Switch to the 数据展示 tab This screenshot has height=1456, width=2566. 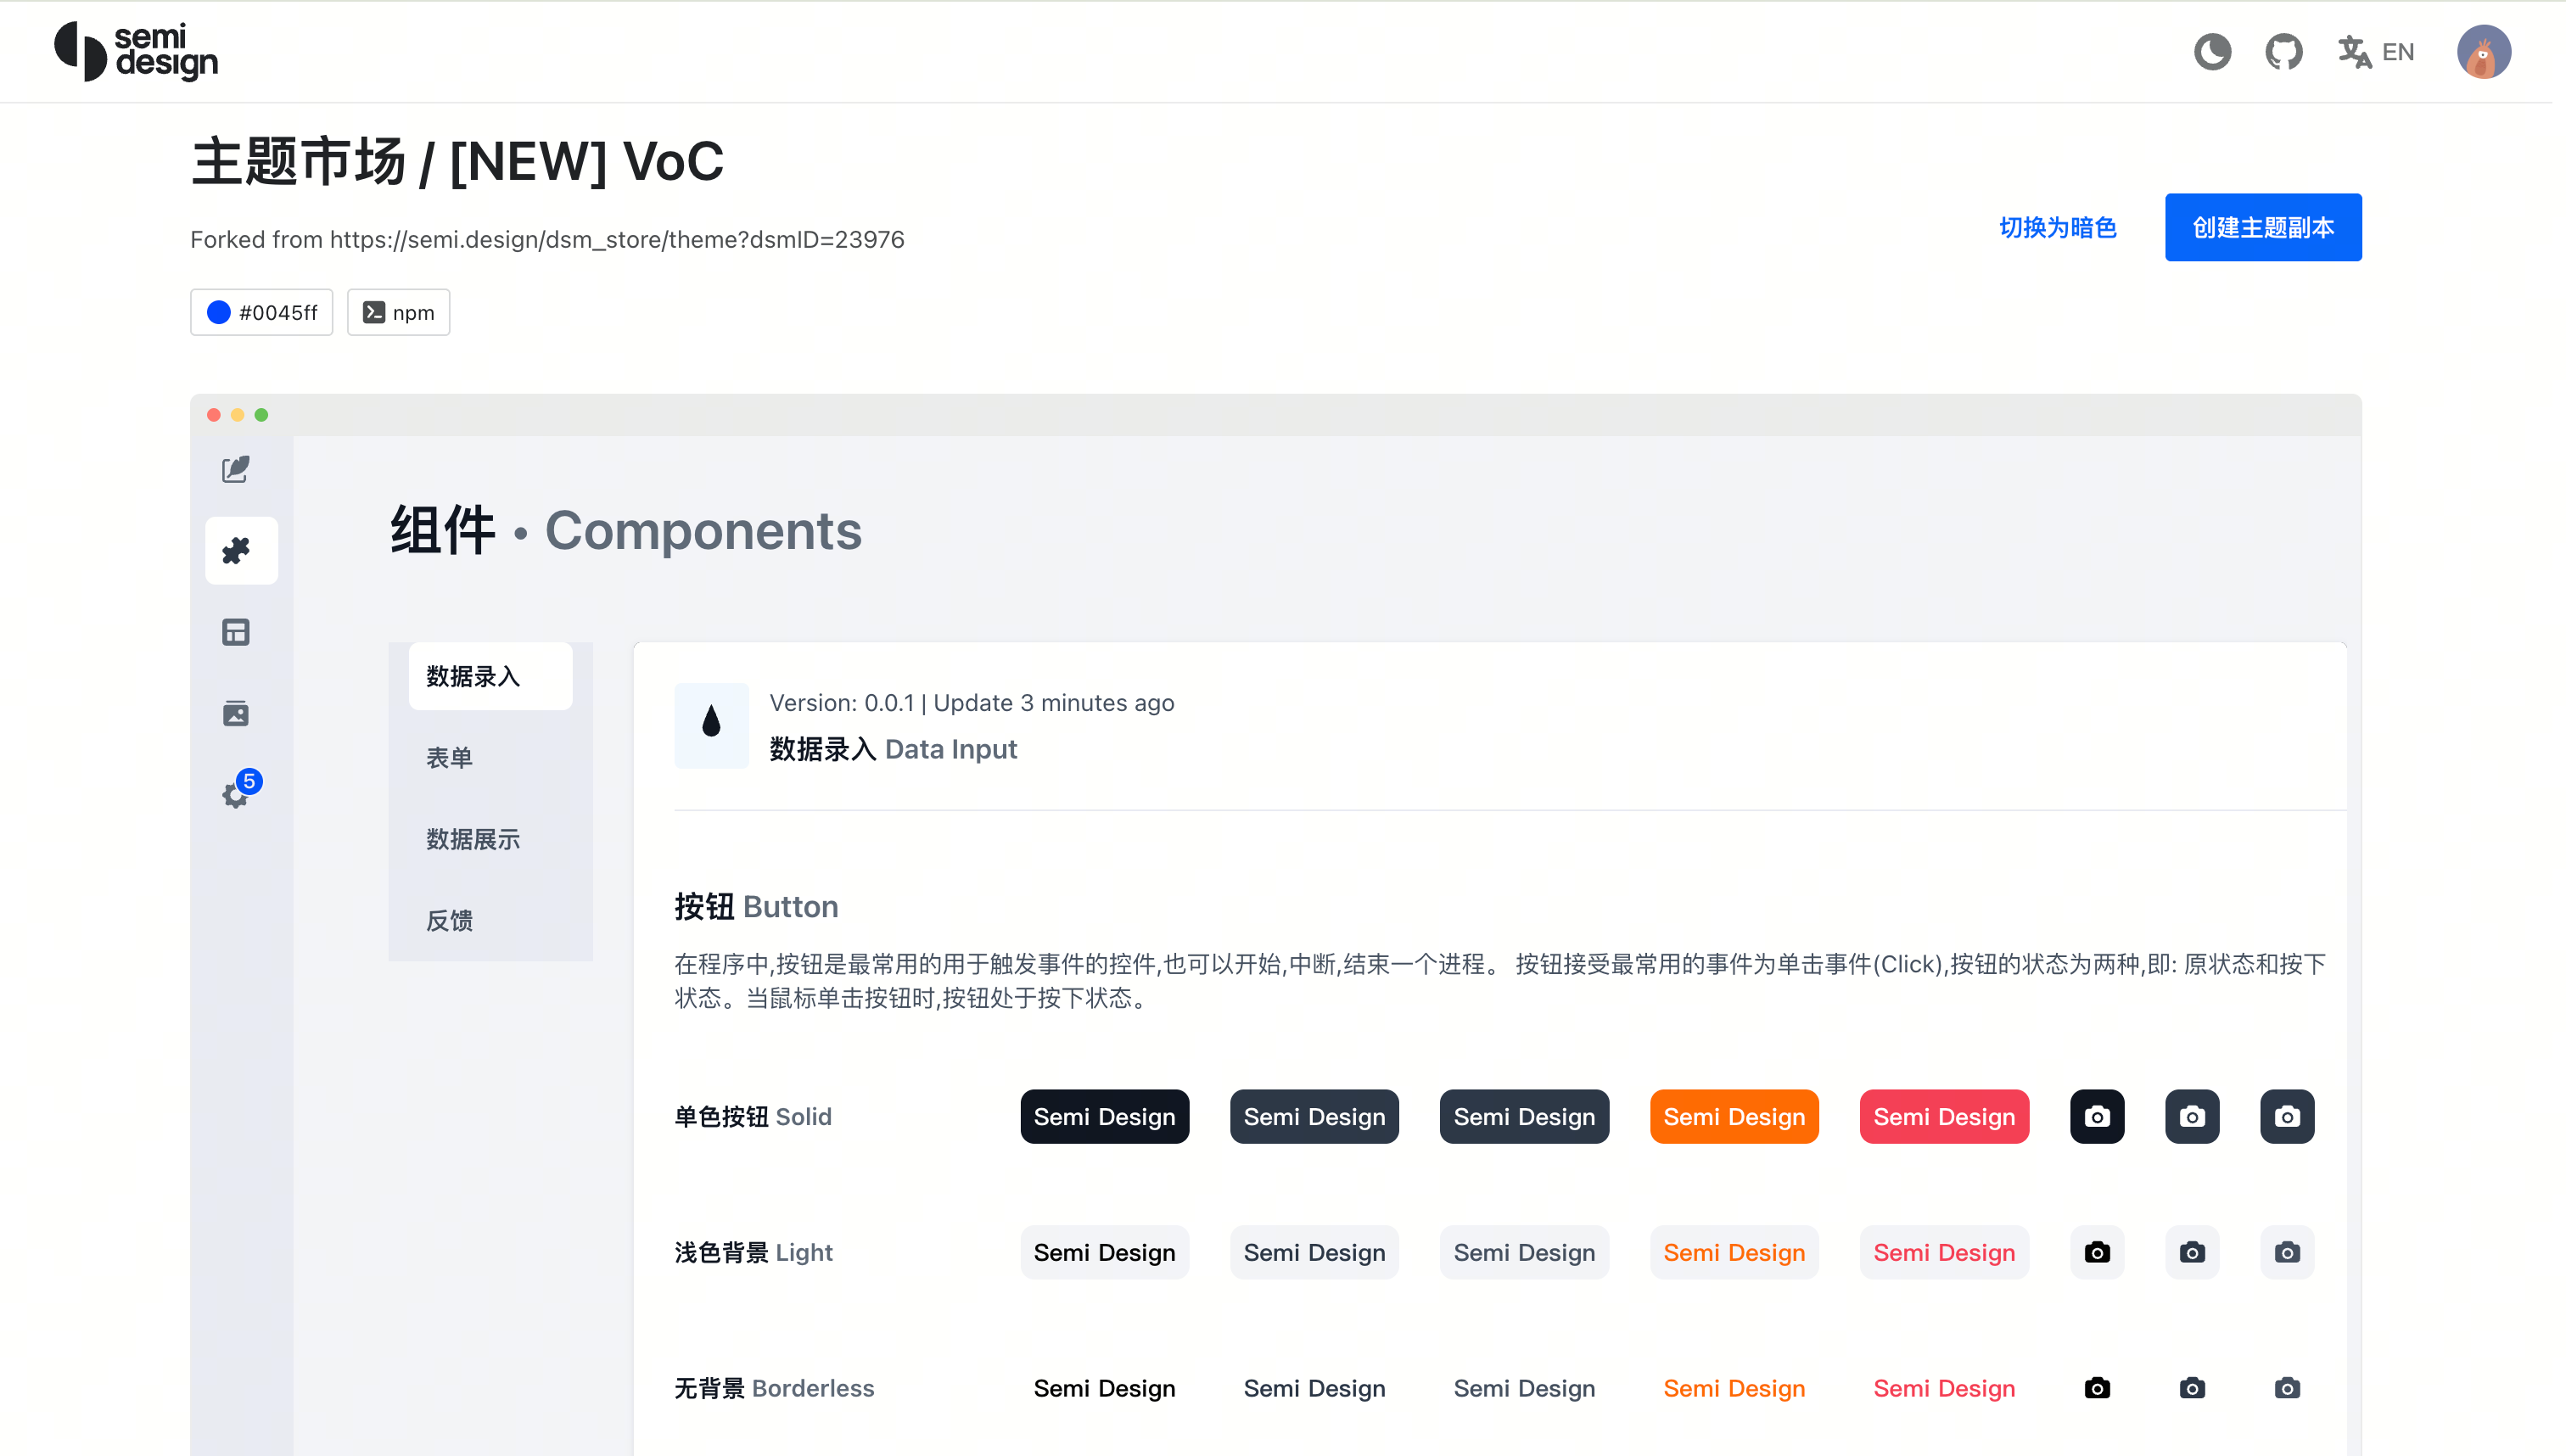(x=490, y=839)
